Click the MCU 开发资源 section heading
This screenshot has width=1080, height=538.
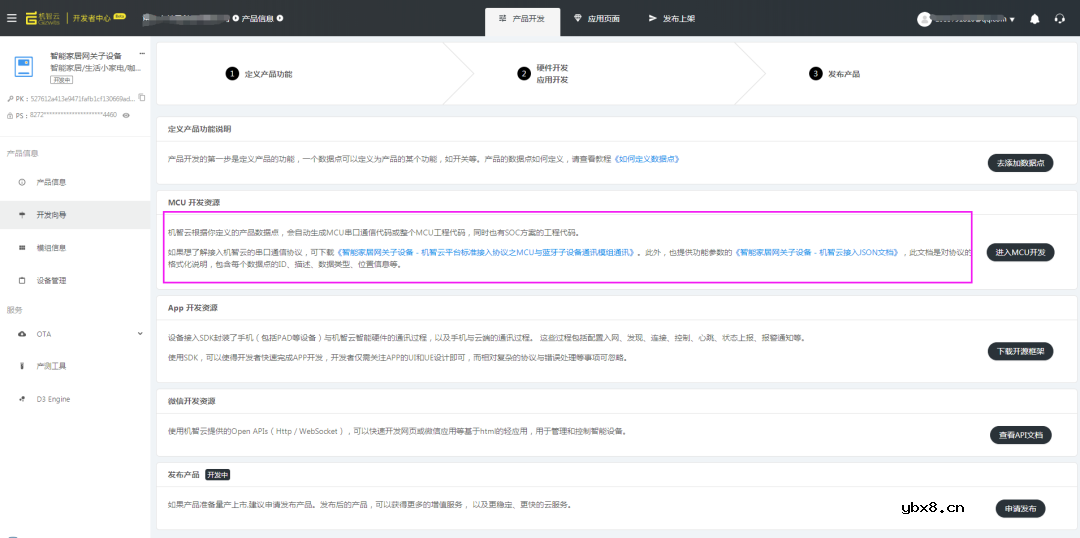(x=194, y=203)
